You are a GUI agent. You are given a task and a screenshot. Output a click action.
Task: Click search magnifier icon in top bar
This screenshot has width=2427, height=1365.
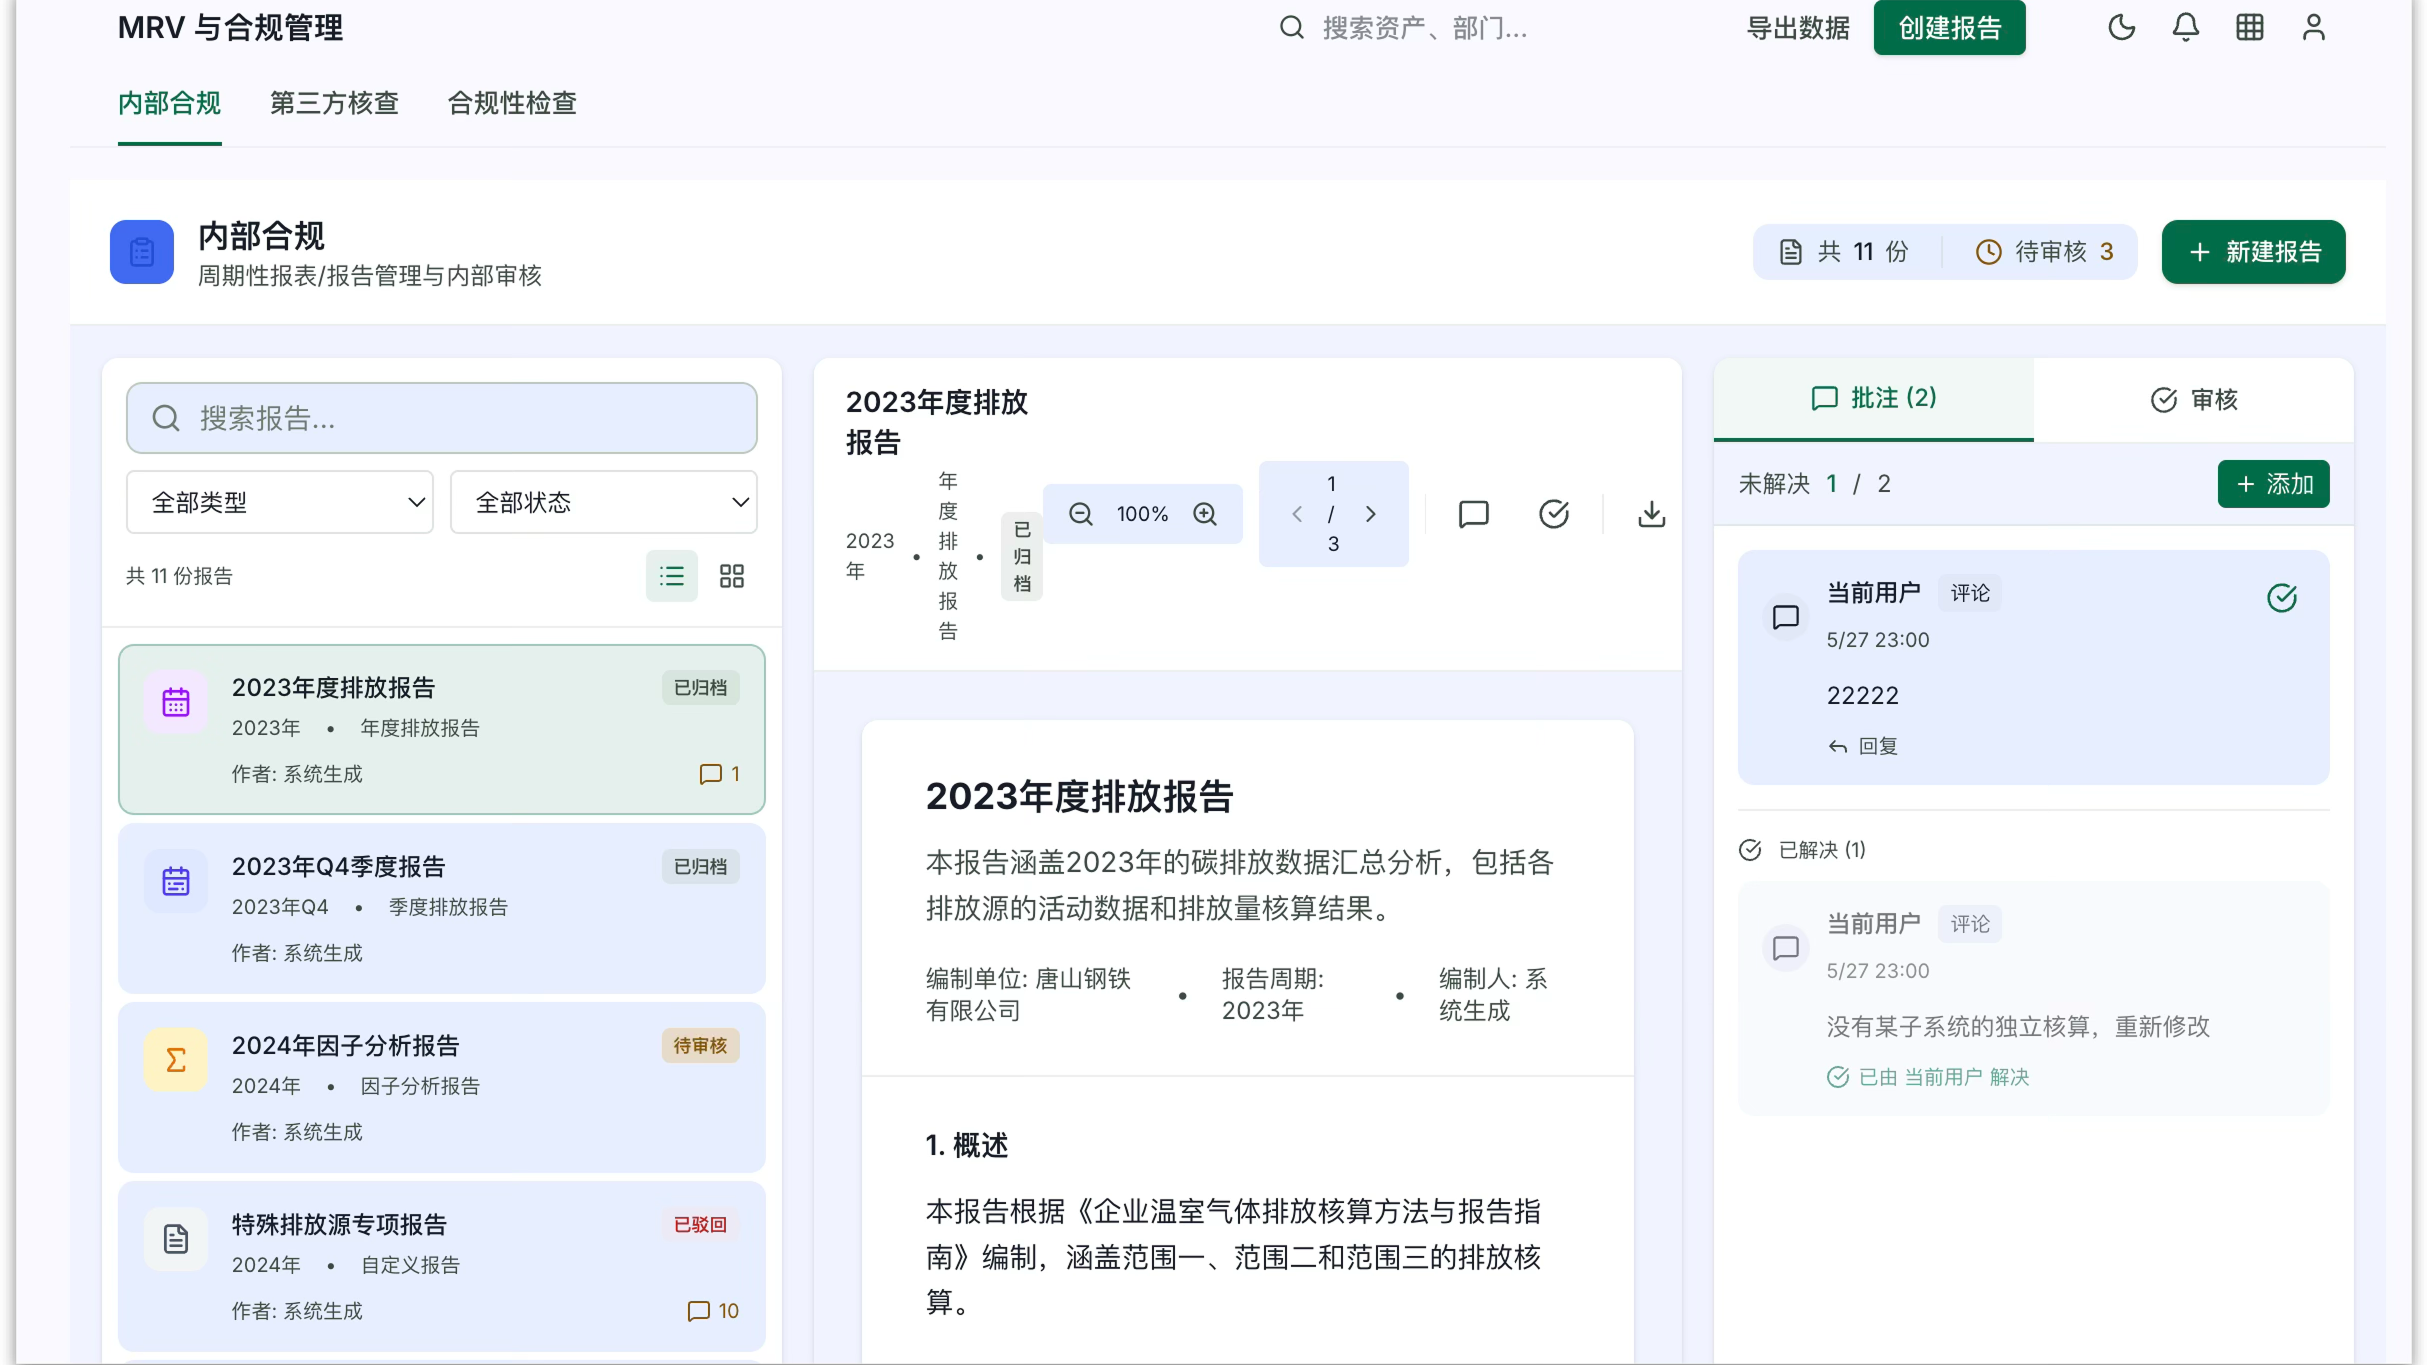click(x=1292, y=27)
